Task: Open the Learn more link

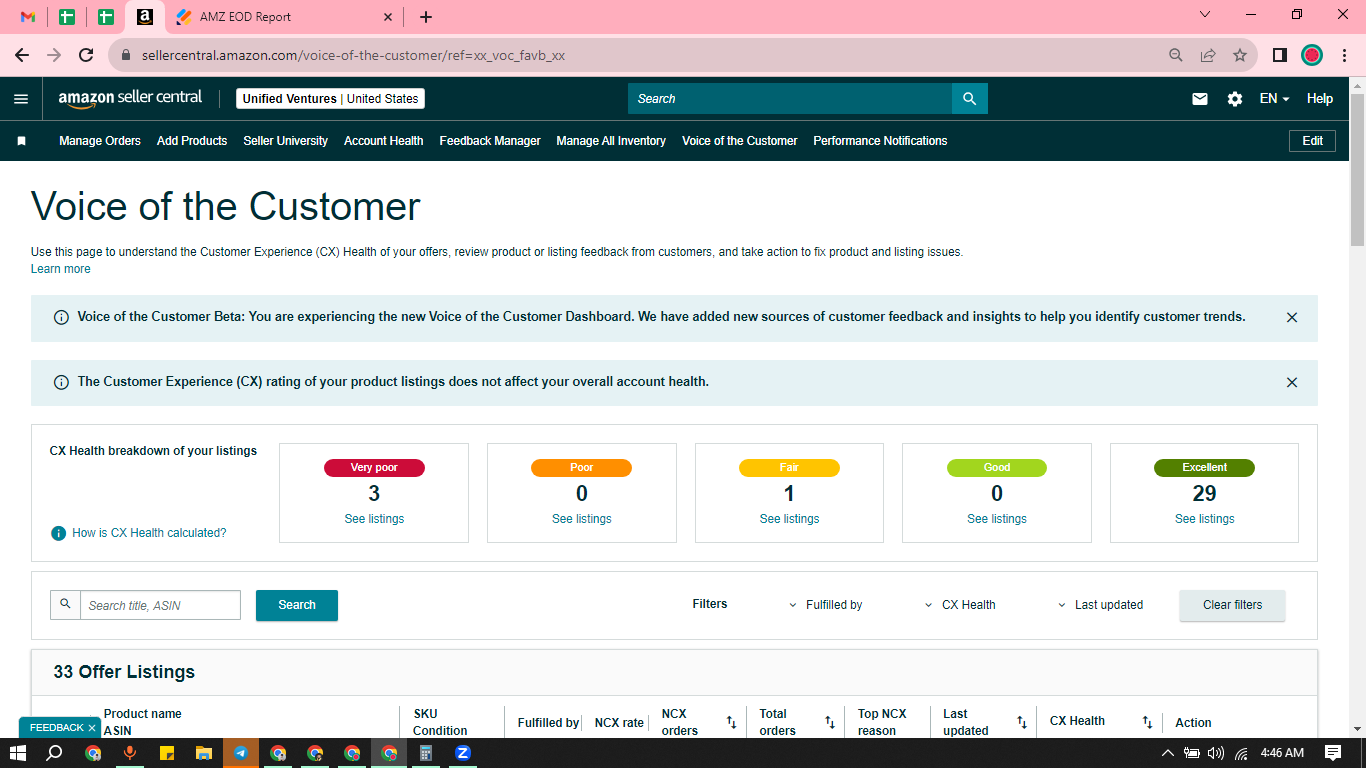Action: tap(61, 269)
